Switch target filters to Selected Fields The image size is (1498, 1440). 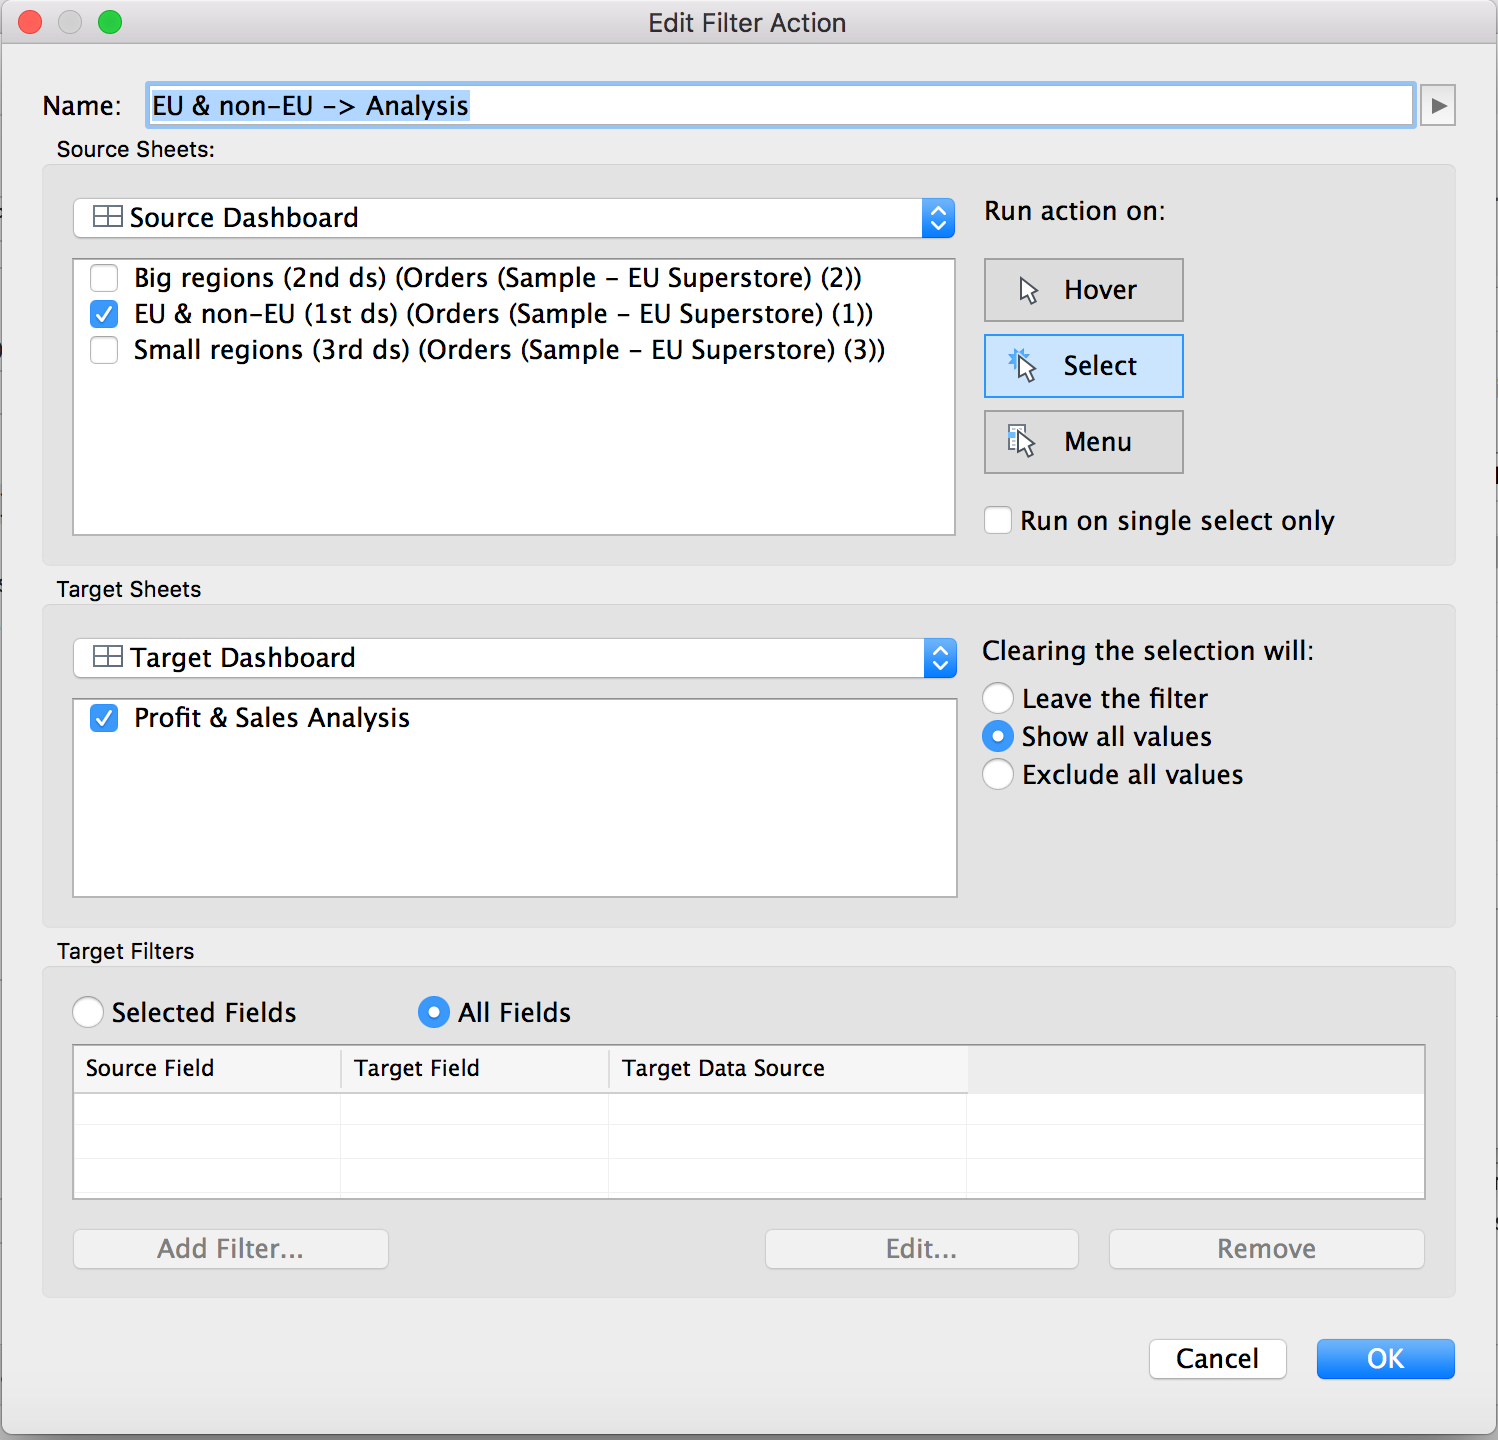(x=88, y=1013)
